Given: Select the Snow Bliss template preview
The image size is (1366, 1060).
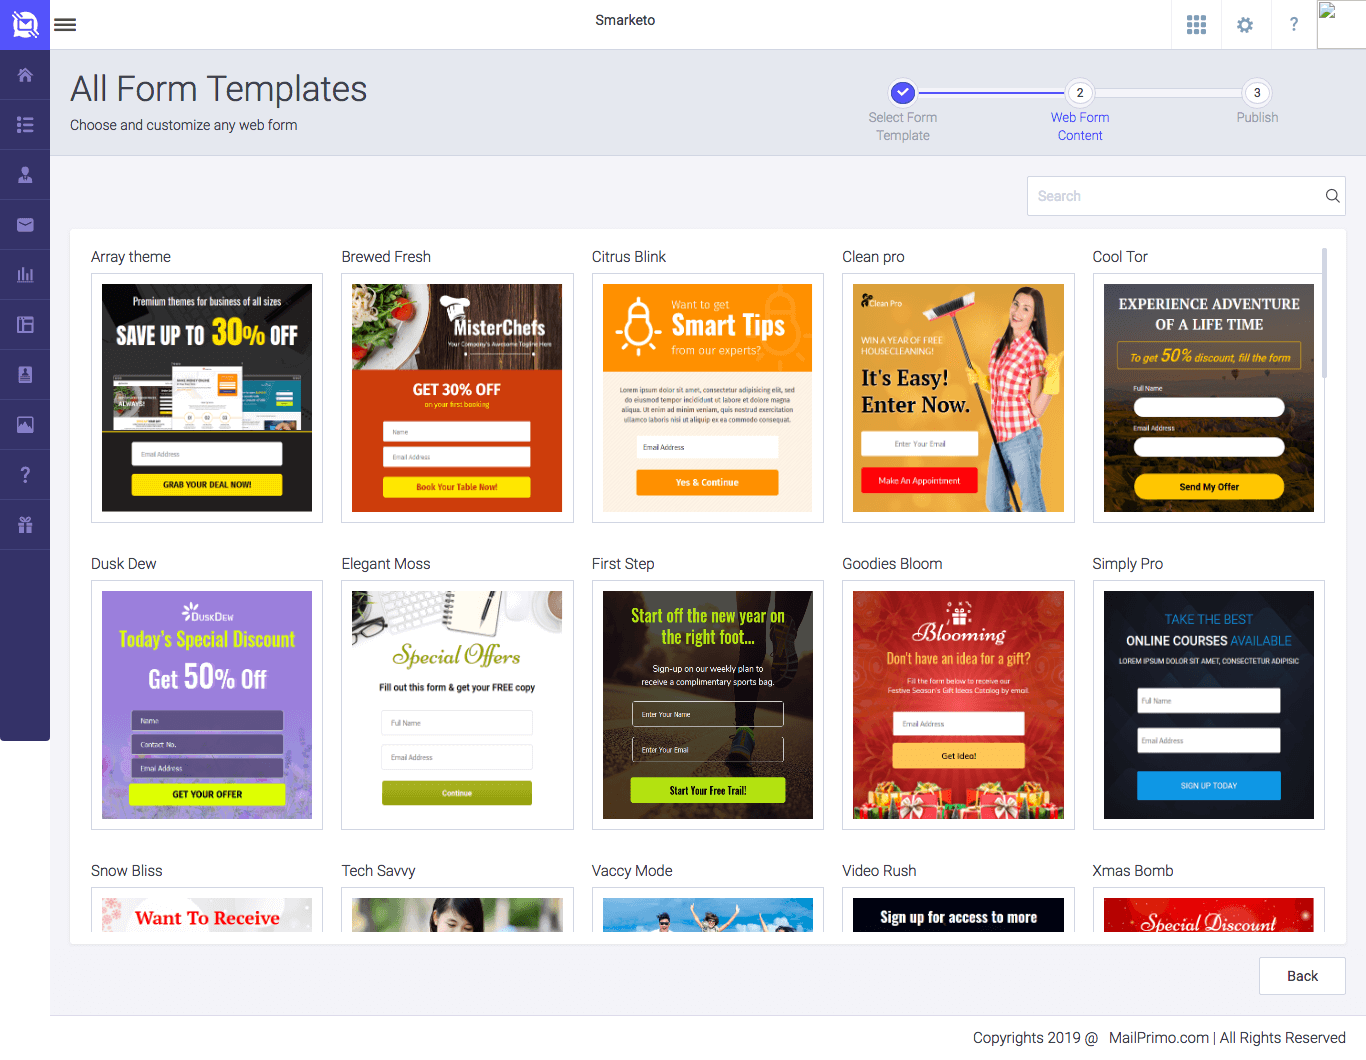Looking at the screenshot, I should coord(207,912).
